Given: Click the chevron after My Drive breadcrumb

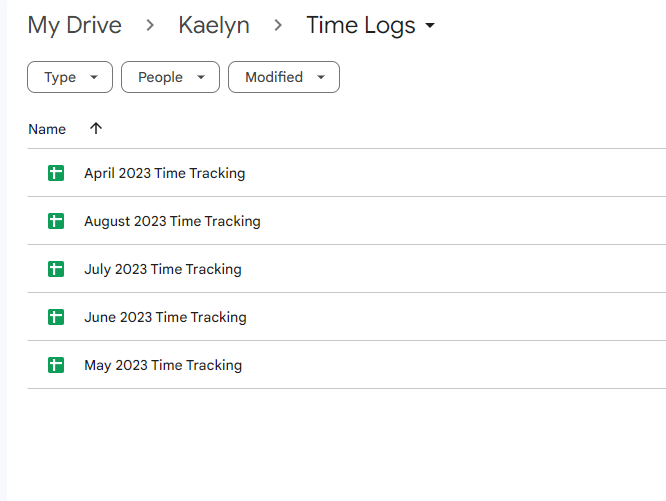Looking at the screenshot, I should pyautogui.click(x=149, y=26).
